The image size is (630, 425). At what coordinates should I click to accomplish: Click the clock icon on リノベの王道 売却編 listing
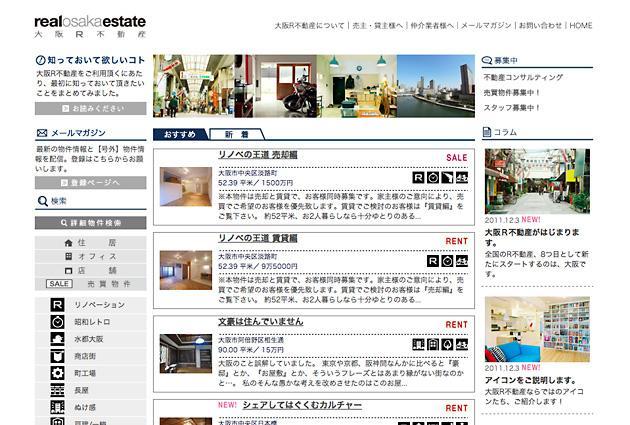pos(433,178)
